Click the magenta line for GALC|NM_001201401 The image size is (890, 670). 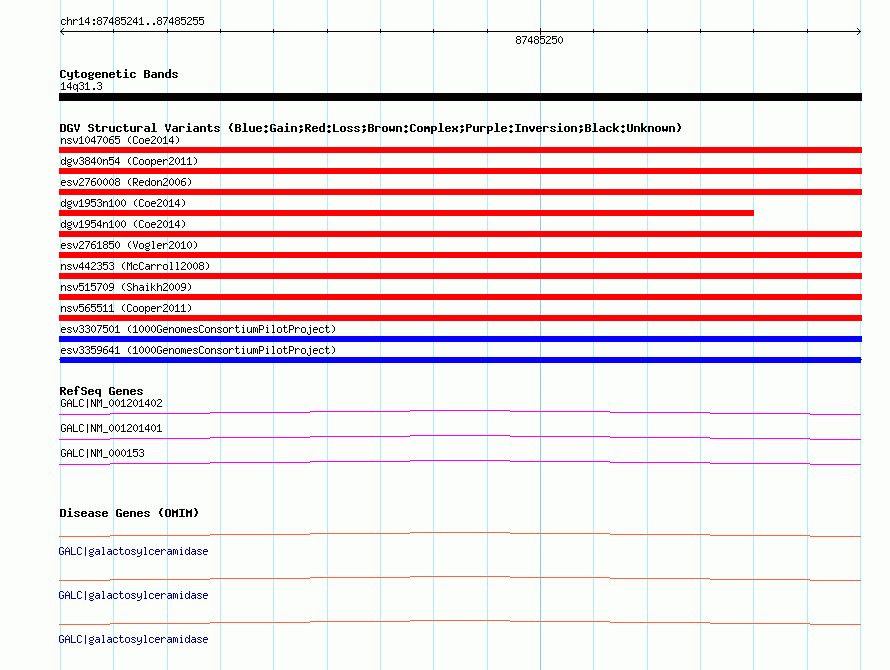click(460, 437)
